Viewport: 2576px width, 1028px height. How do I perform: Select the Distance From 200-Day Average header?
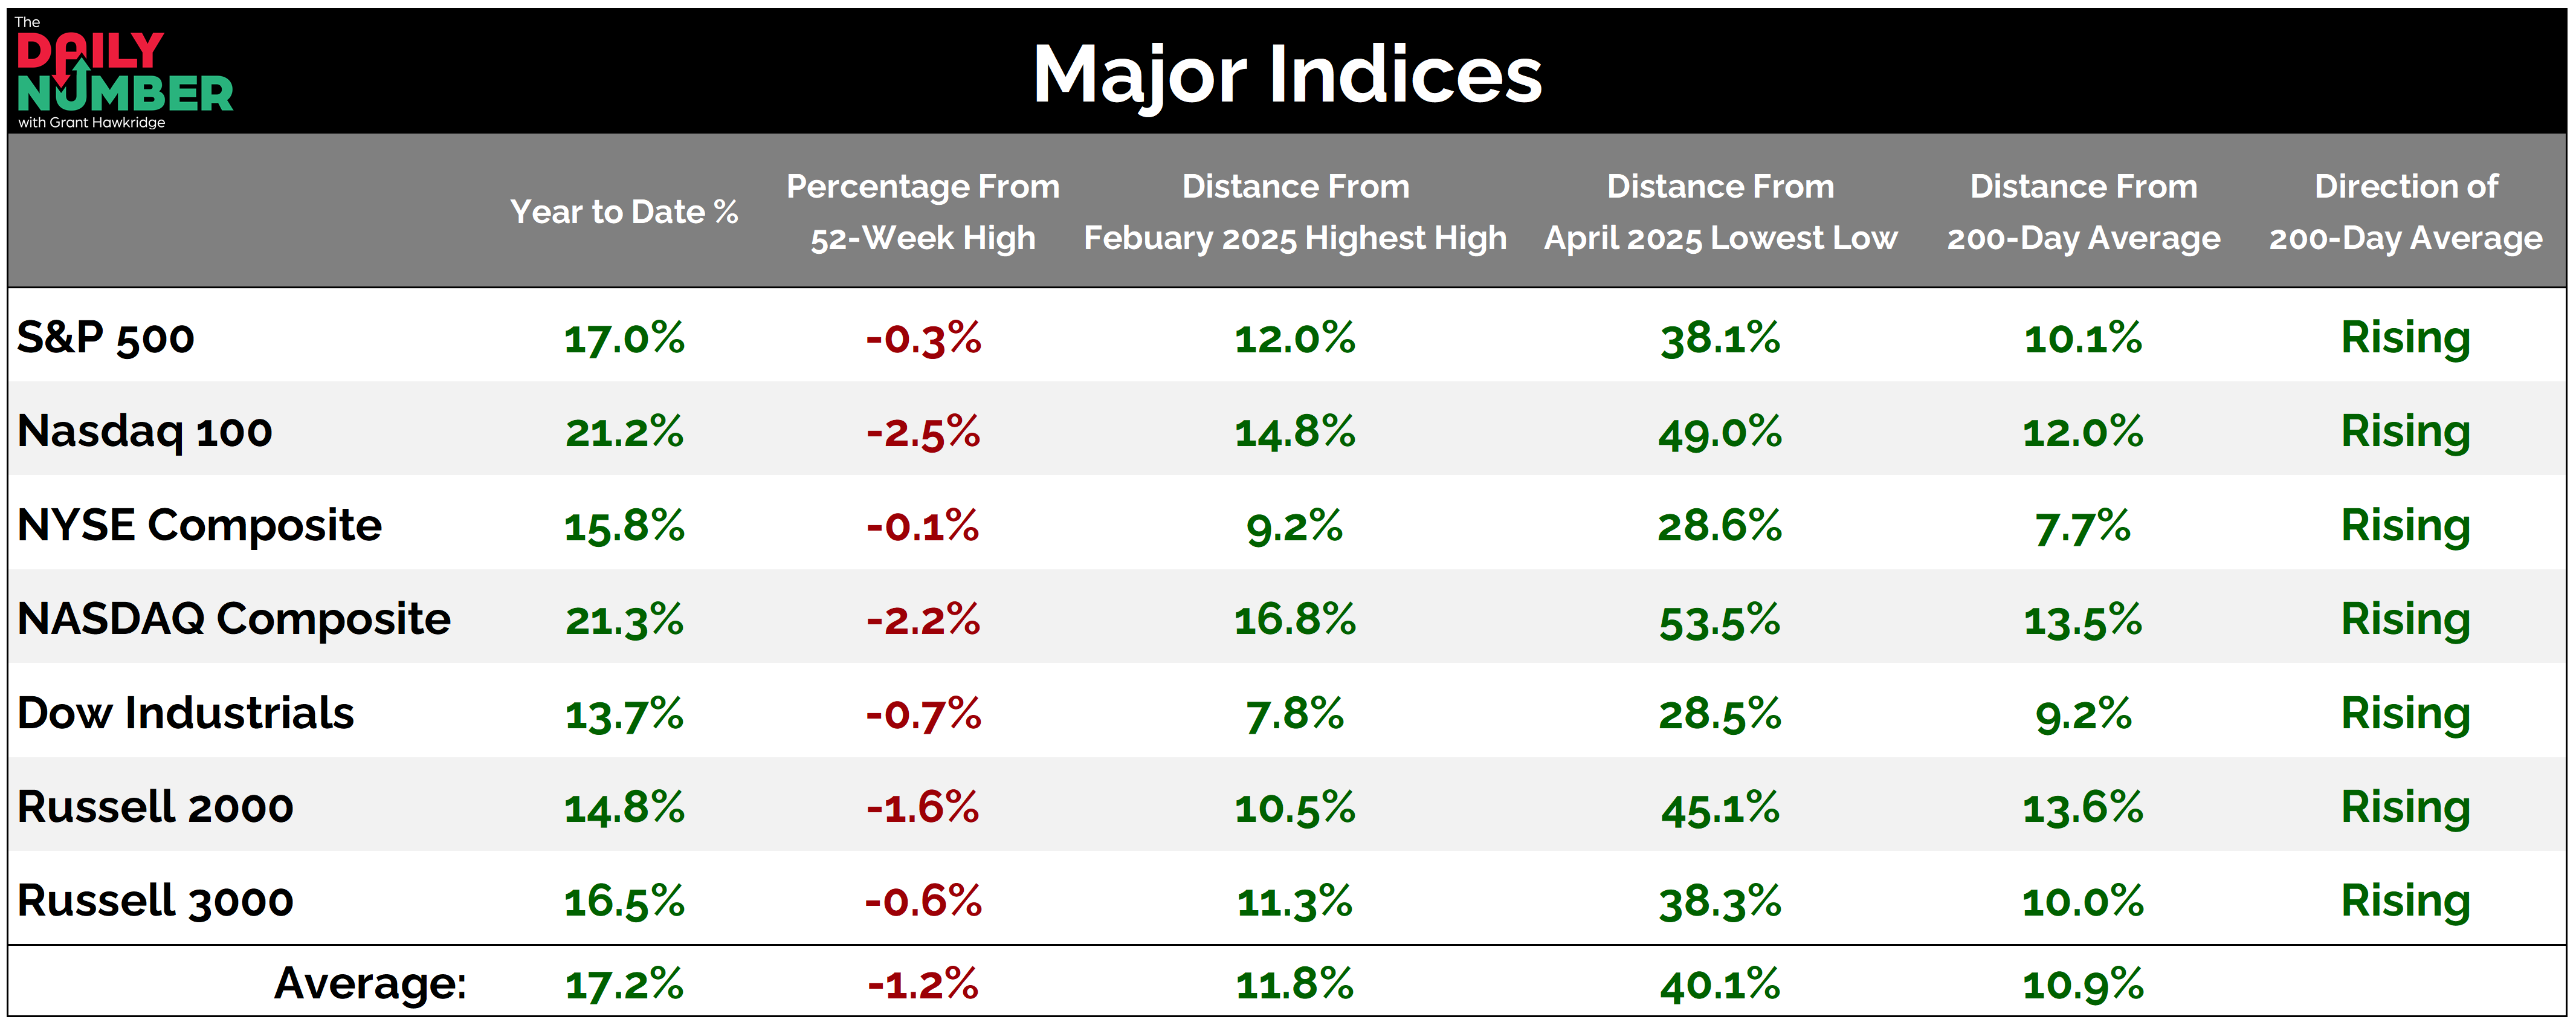pyautogui.click(x=2083, y=212)
